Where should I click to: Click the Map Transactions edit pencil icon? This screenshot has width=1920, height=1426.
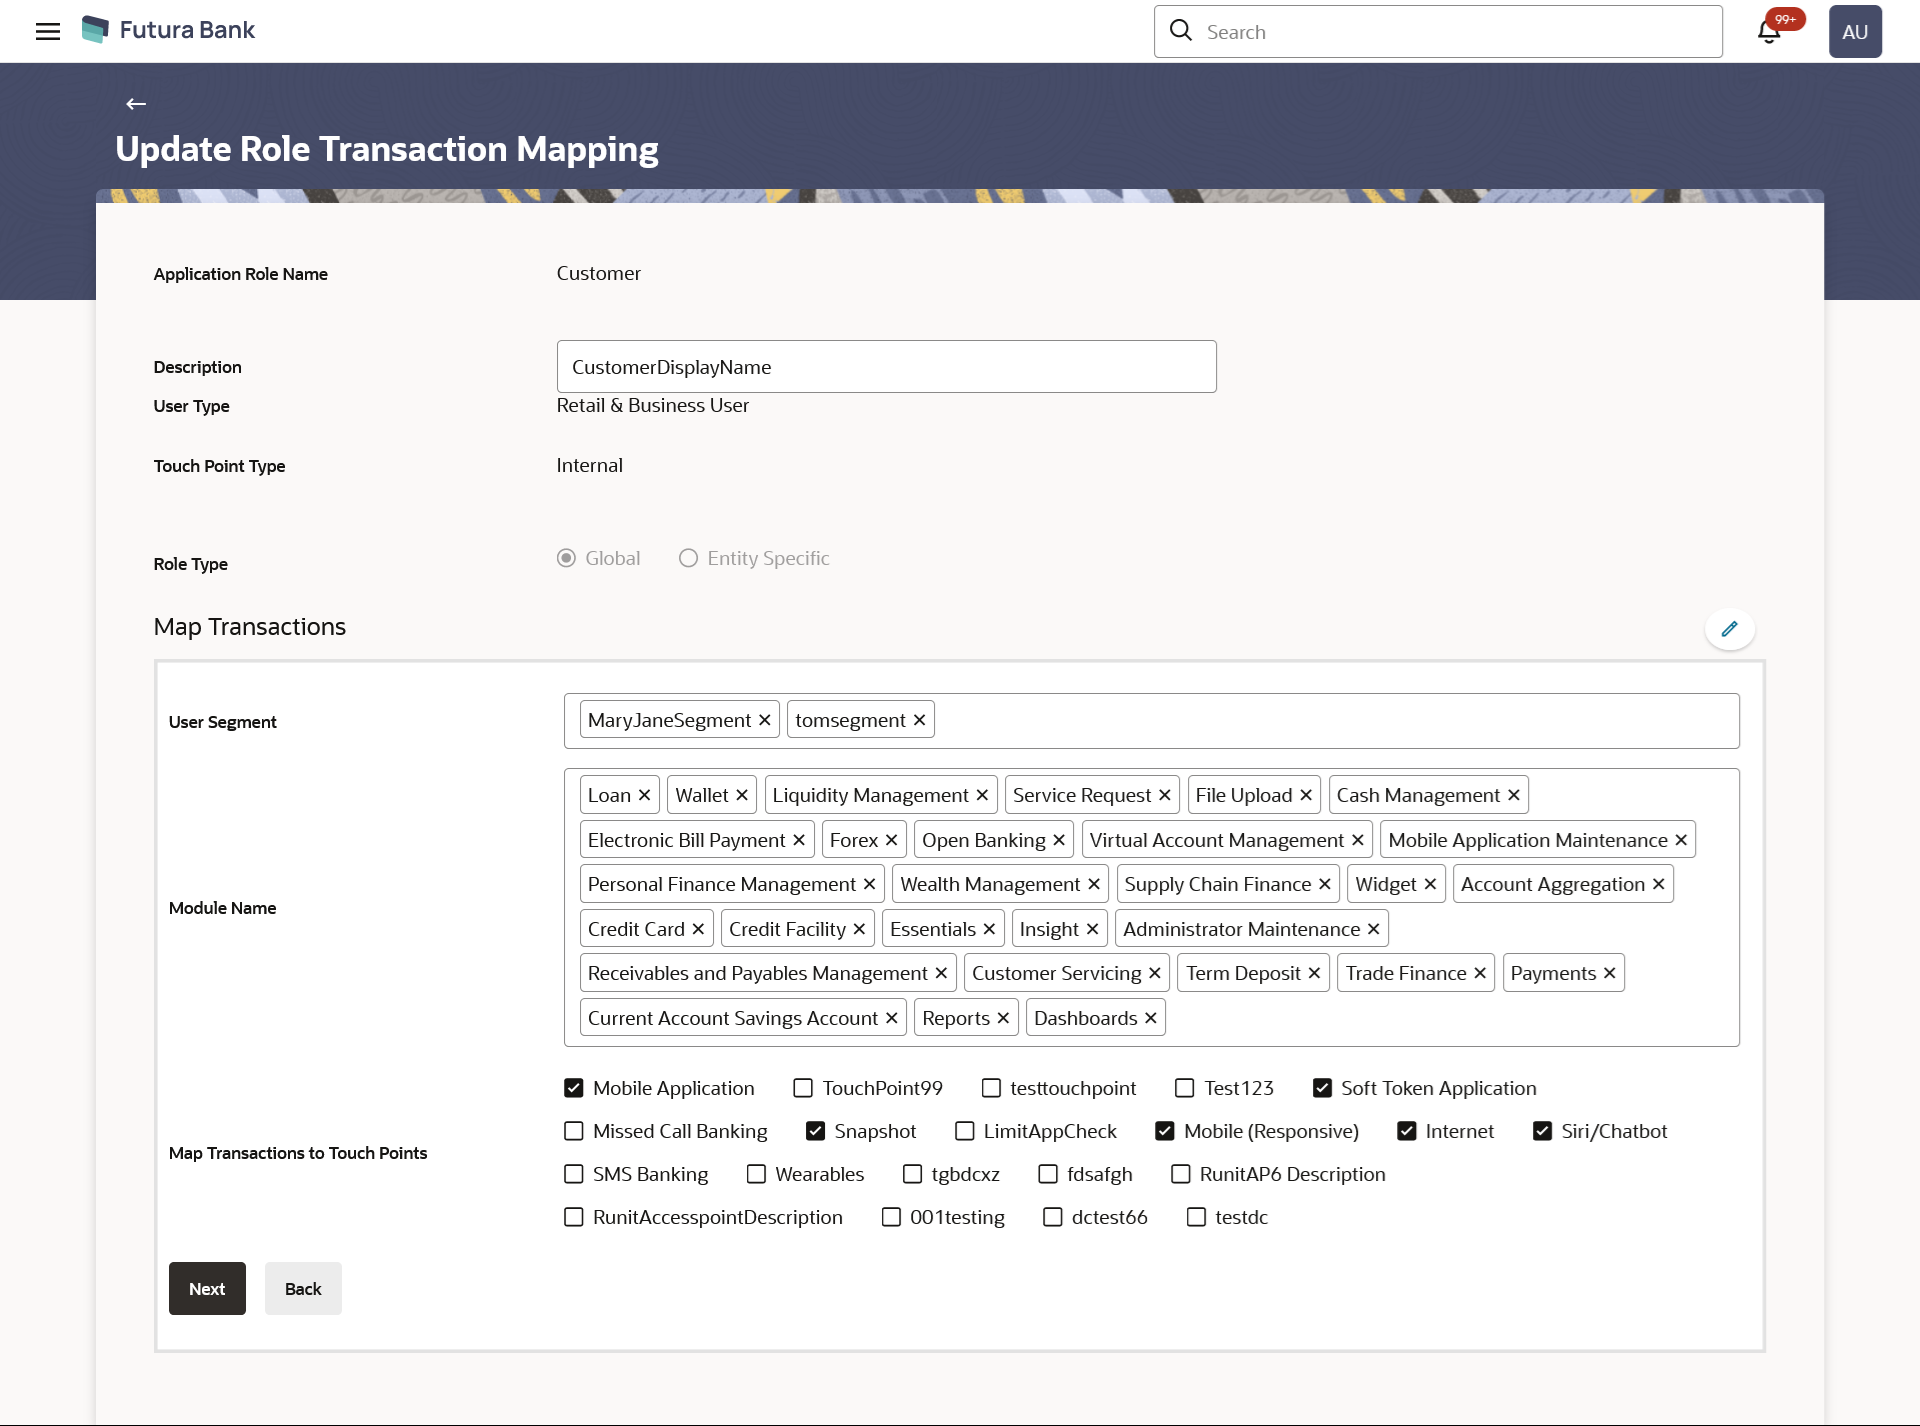(x=1729, y=629)
